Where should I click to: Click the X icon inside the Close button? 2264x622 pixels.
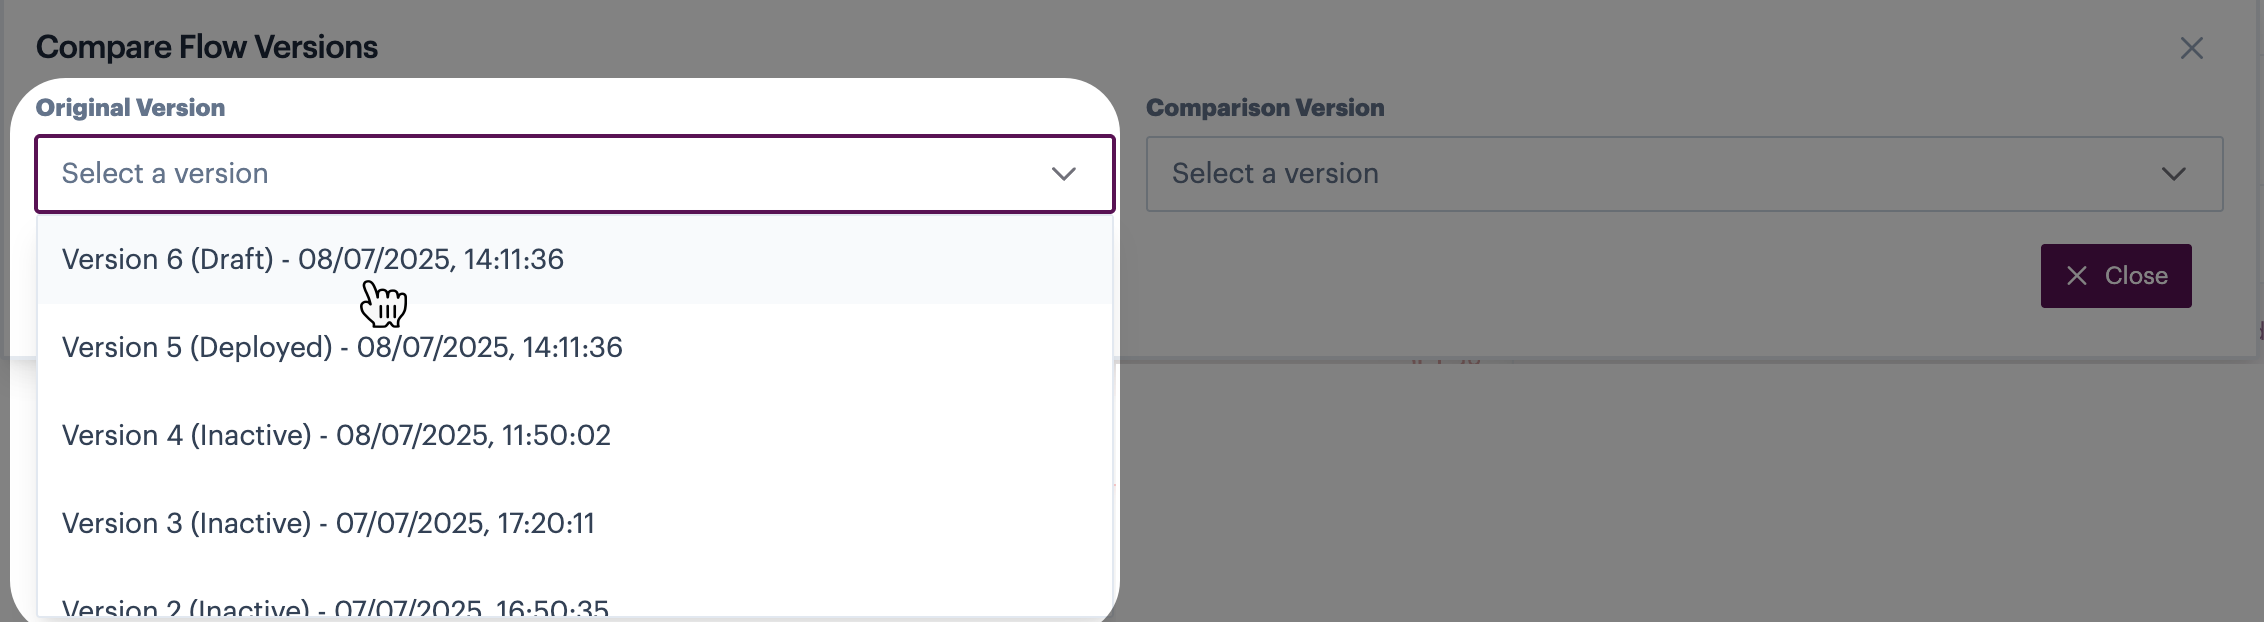pyautogui.click(x=2077, y=276)
